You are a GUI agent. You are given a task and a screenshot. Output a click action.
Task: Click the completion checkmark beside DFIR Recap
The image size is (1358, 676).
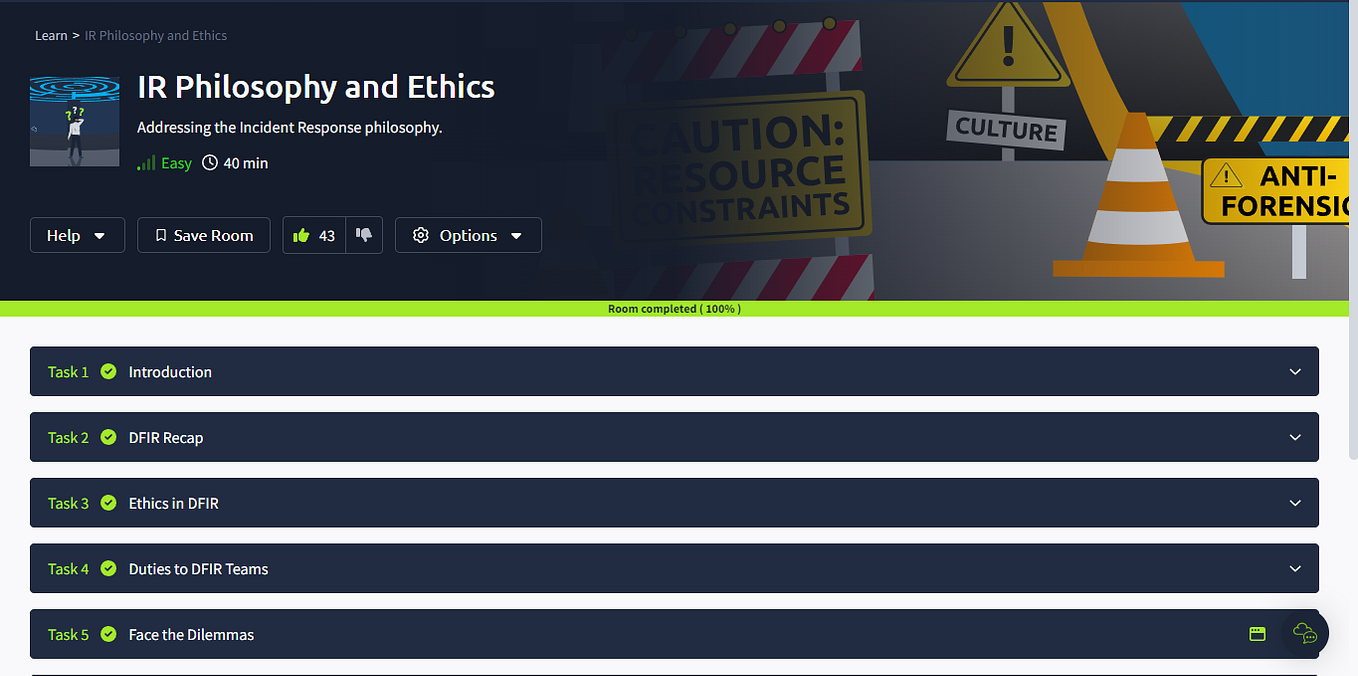(108, 437)
